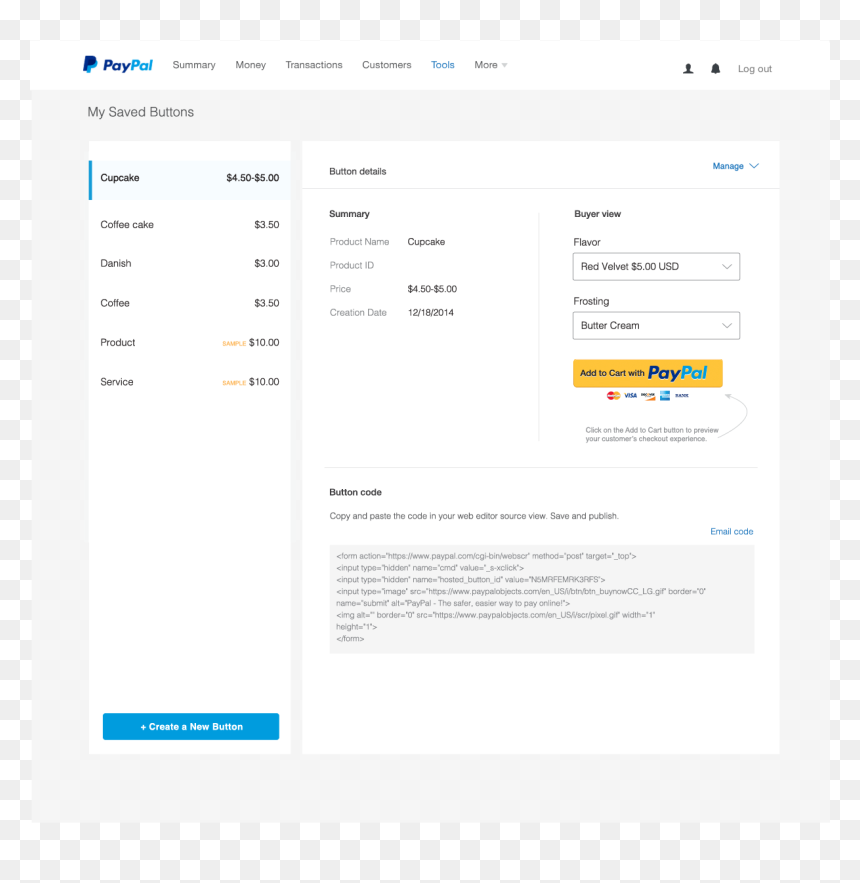The image size is (860, 883).
Task: Click the My Saved Buttons heading
Action: [140, 112]
